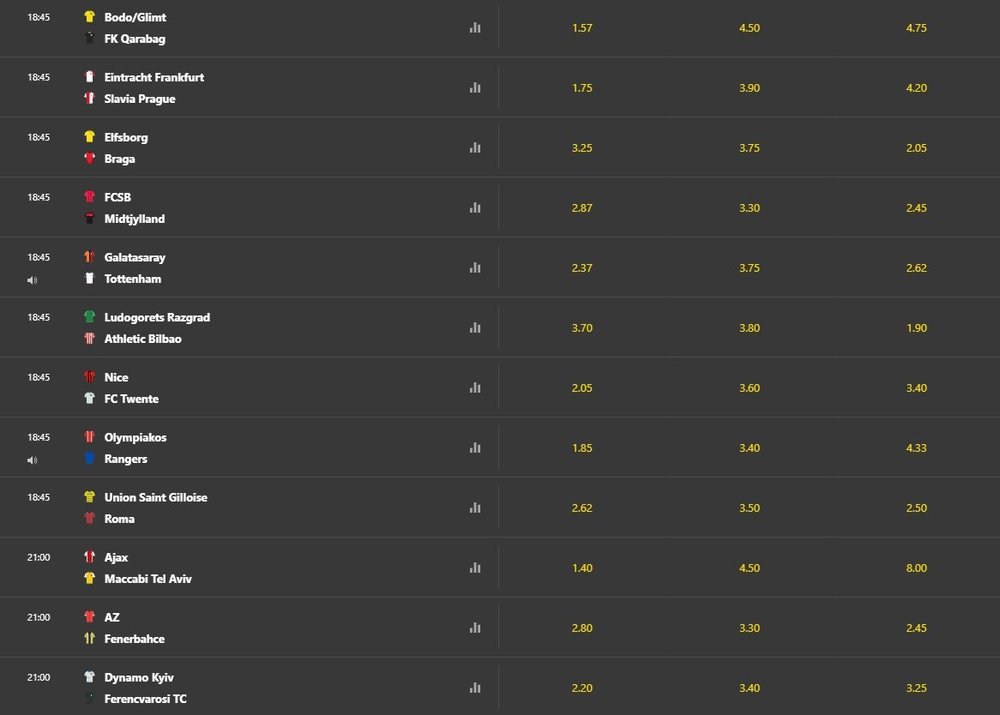
Task: Select Athletic Bilbao away odds 1.90
Action: (916, 328)
